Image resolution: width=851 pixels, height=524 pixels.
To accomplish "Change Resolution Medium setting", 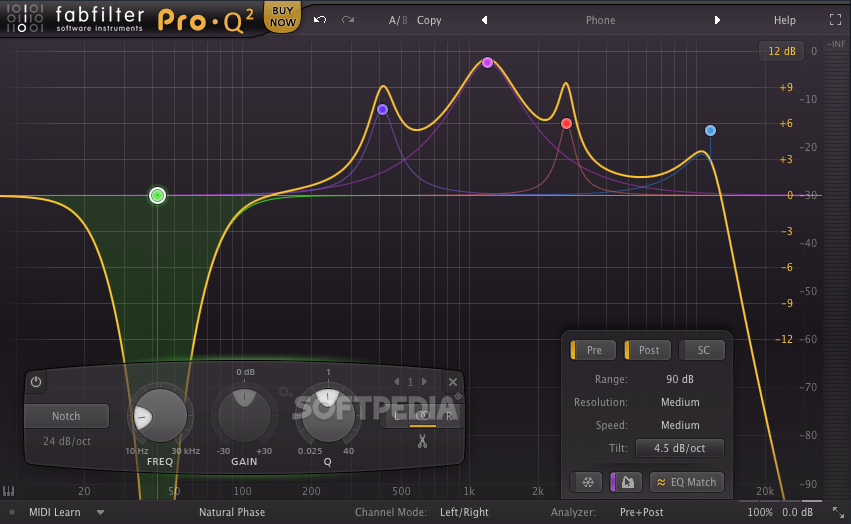I will point(680,402).
